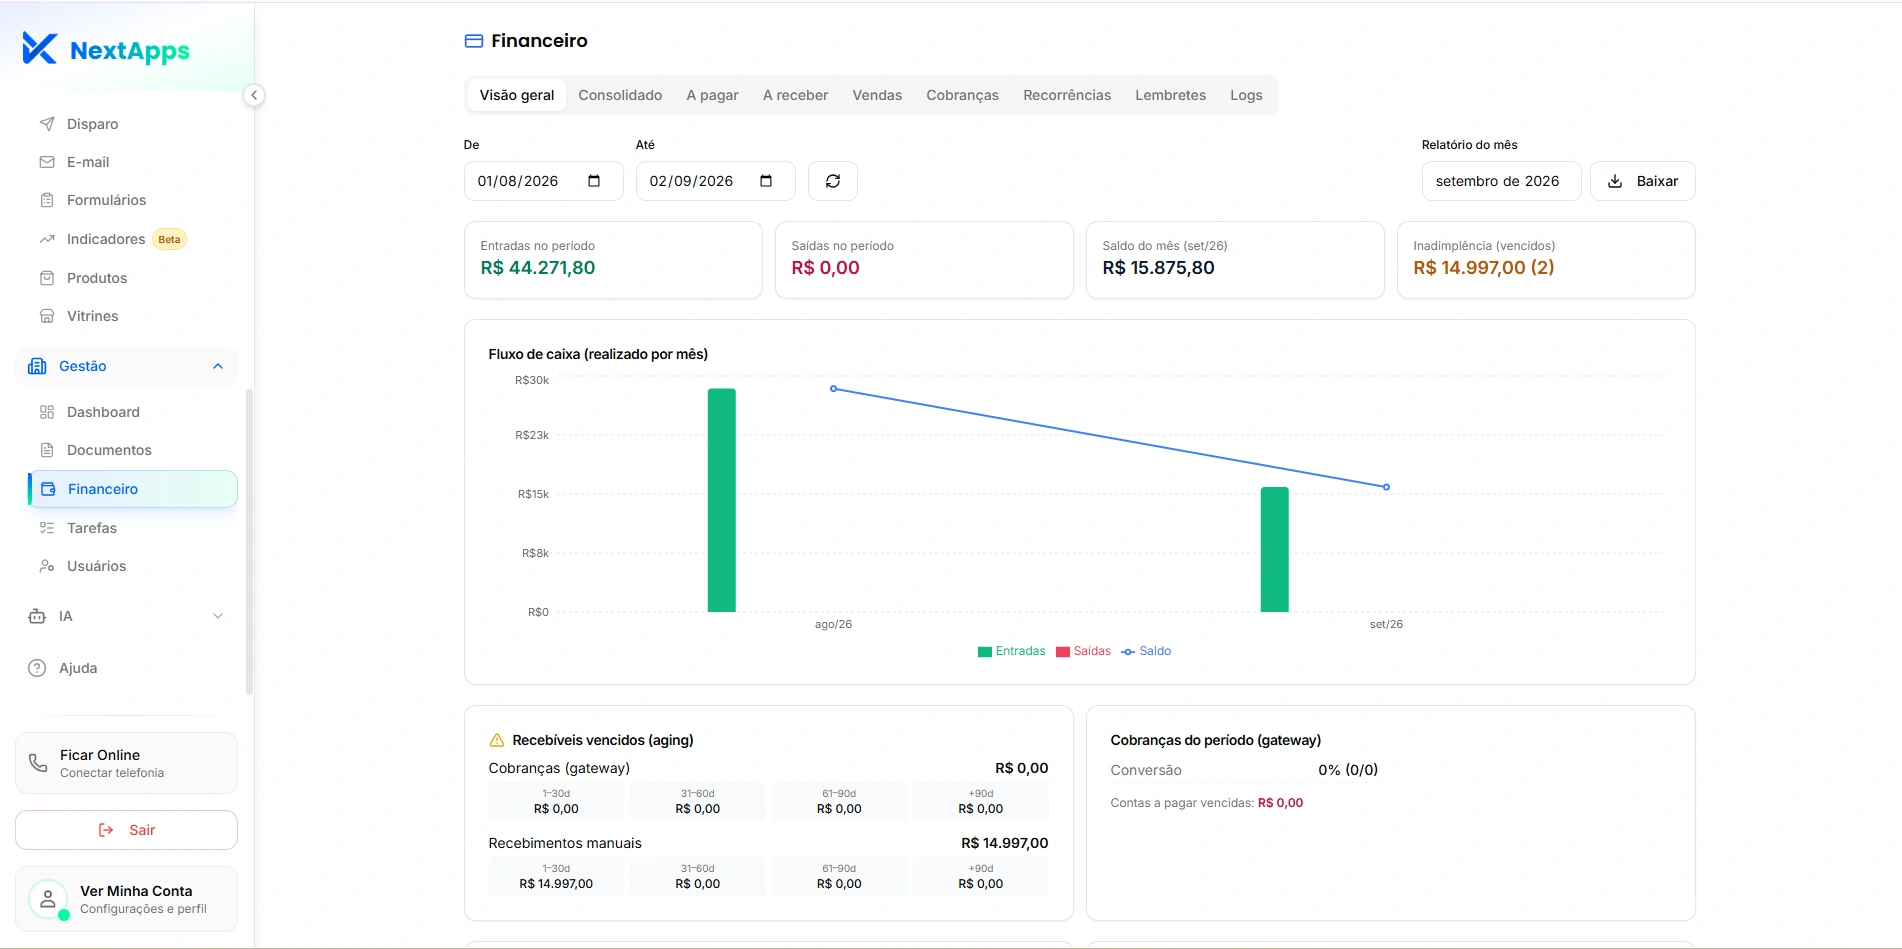Click the Tarefas checklist icon

[x=47, y=528]
